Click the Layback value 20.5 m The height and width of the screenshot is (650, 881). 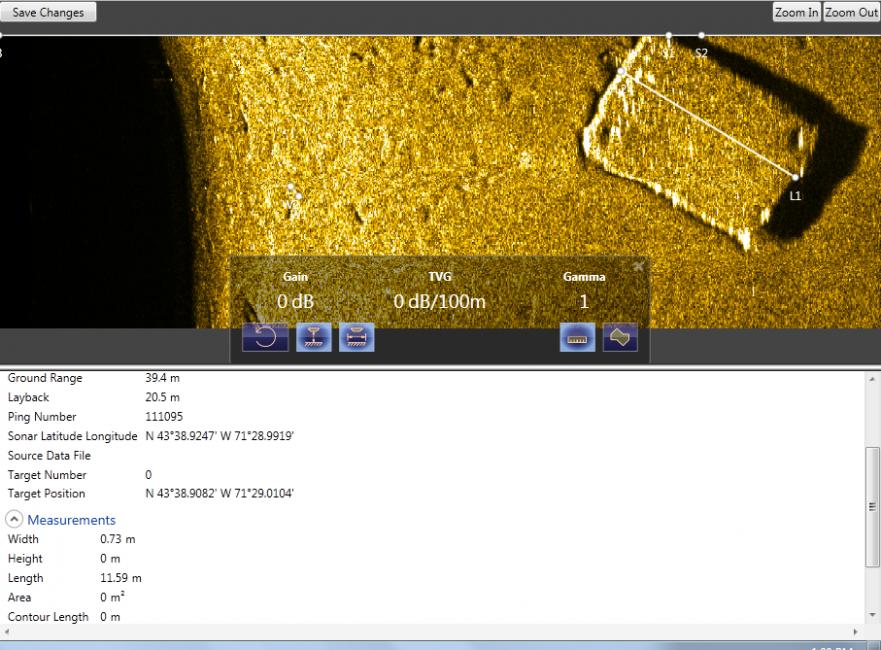point(162,397)
